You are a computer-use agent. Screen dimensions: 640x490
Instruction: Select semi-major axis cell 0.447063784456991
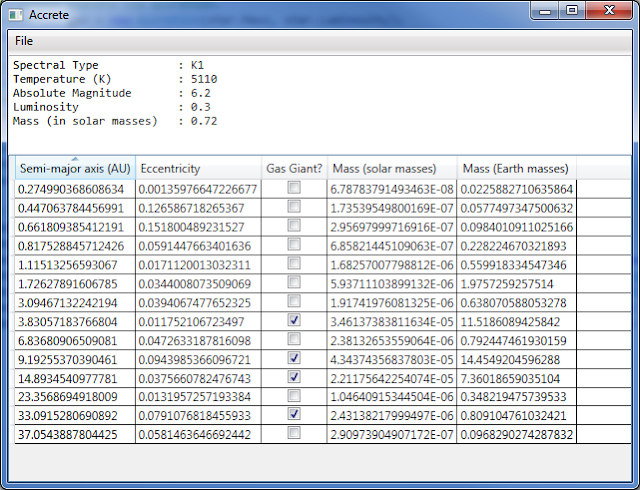(x=75, y=208)
